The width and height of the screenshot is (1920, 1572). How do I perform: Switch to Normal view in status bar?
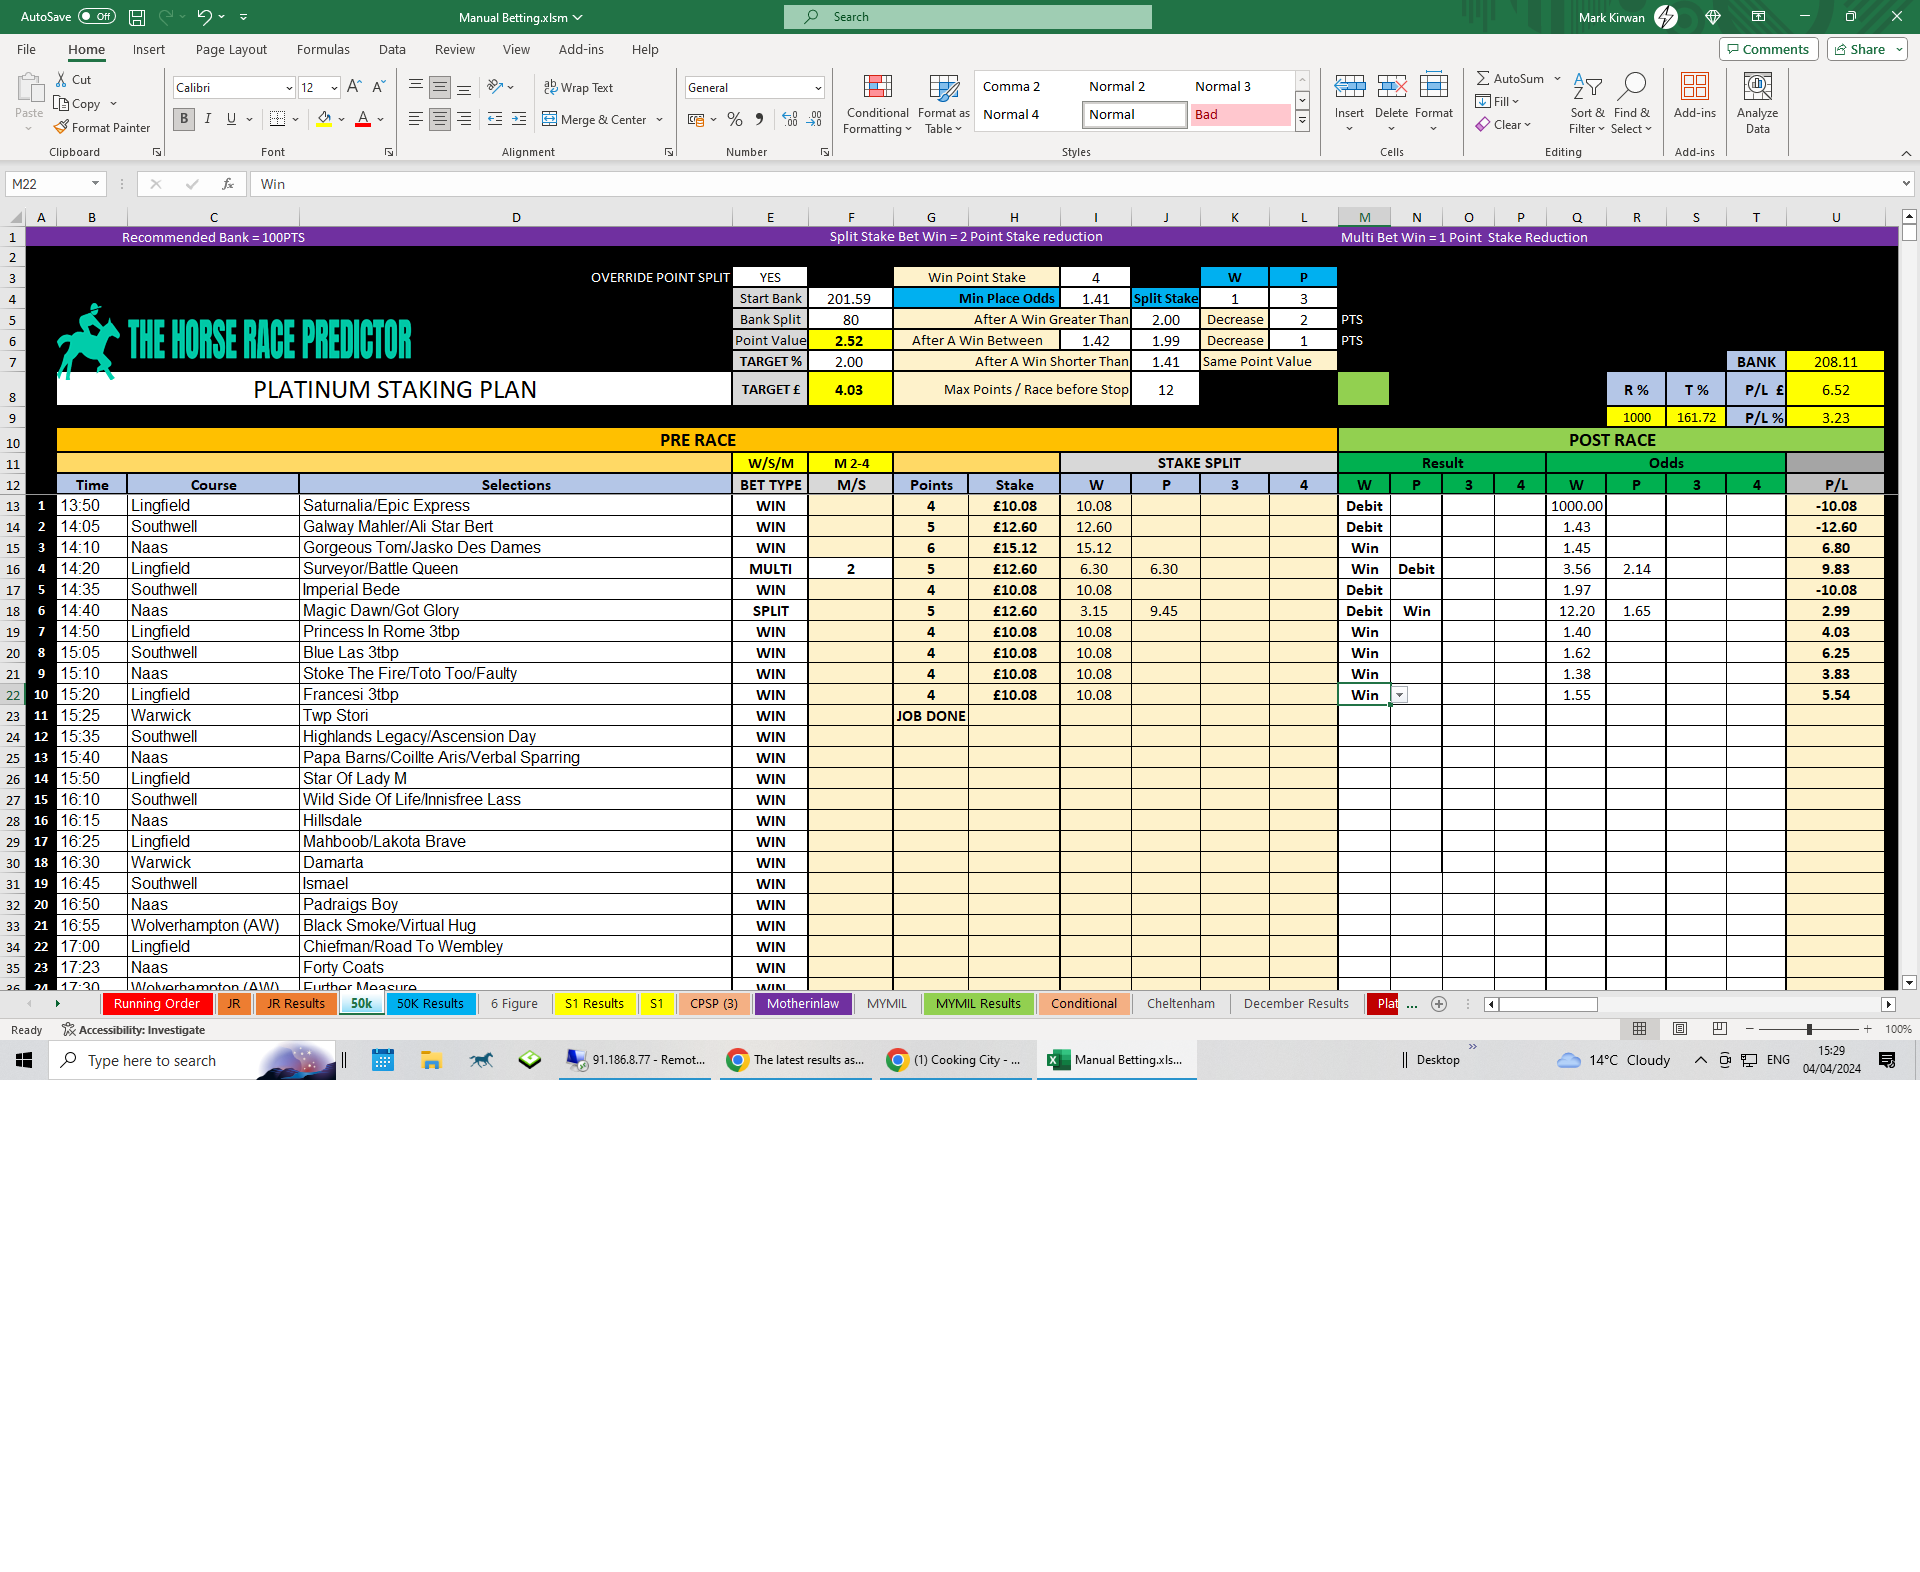click(x=1640, y=1029)
